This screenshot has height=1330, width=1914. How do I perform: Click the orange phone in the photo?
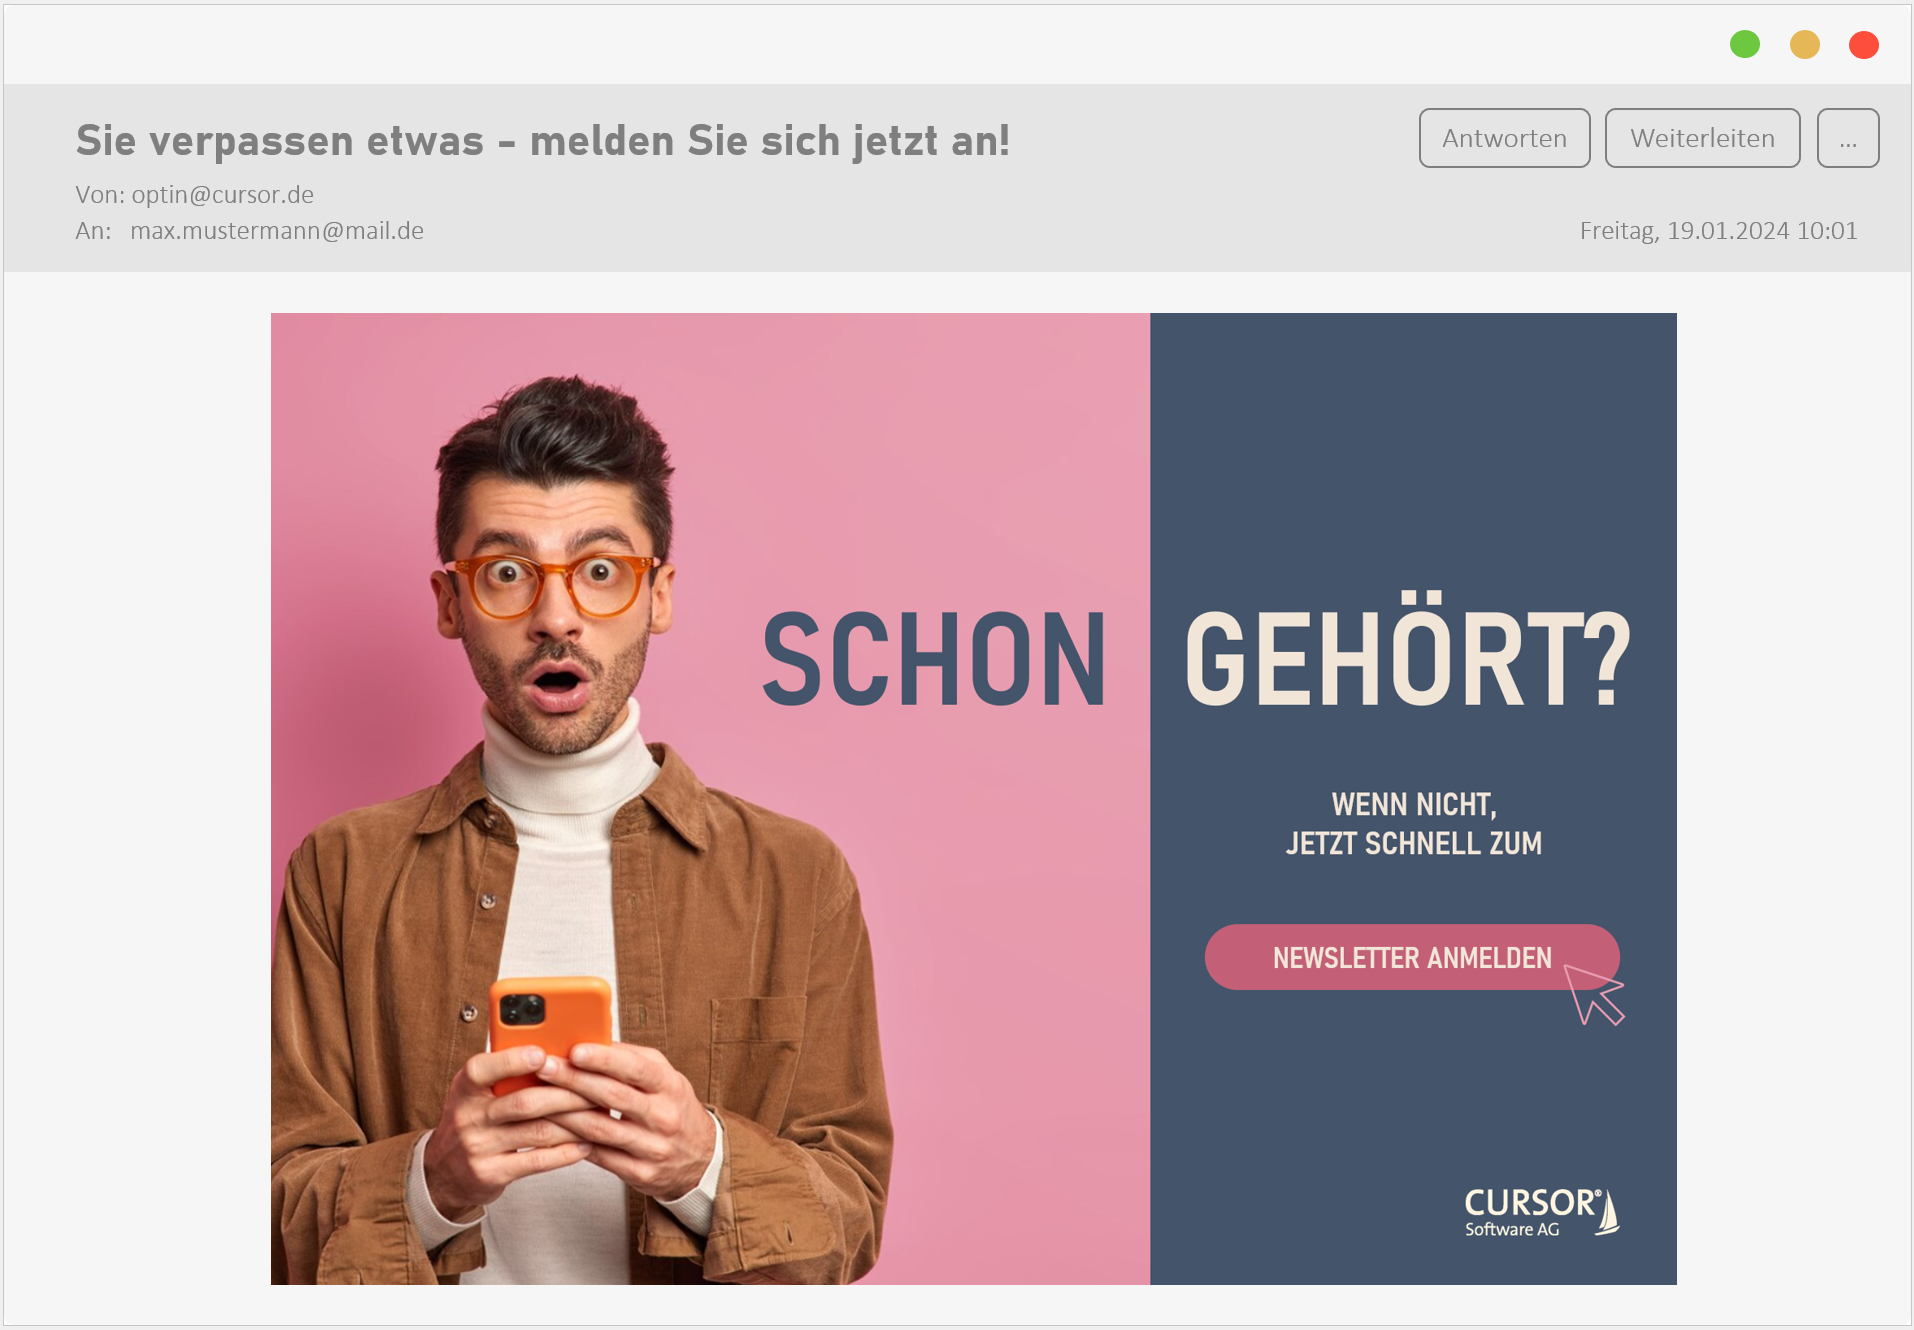pos(549,1030)
